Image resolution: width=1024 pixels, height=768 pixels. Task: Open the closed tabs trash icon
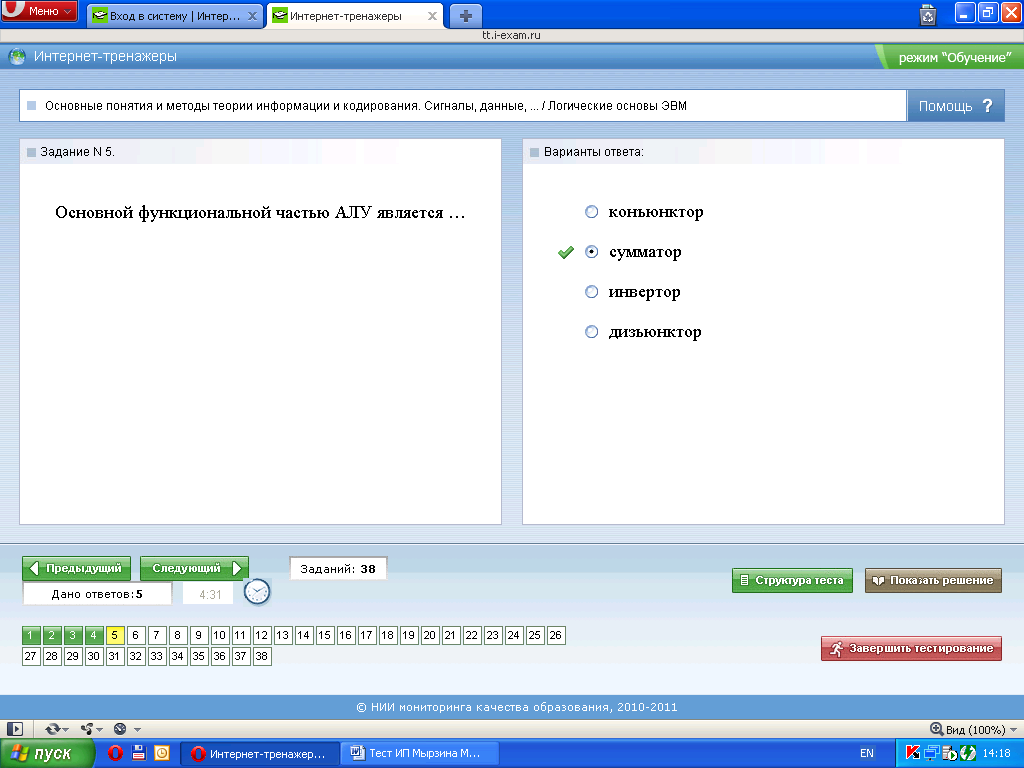(x=928, y=14)
